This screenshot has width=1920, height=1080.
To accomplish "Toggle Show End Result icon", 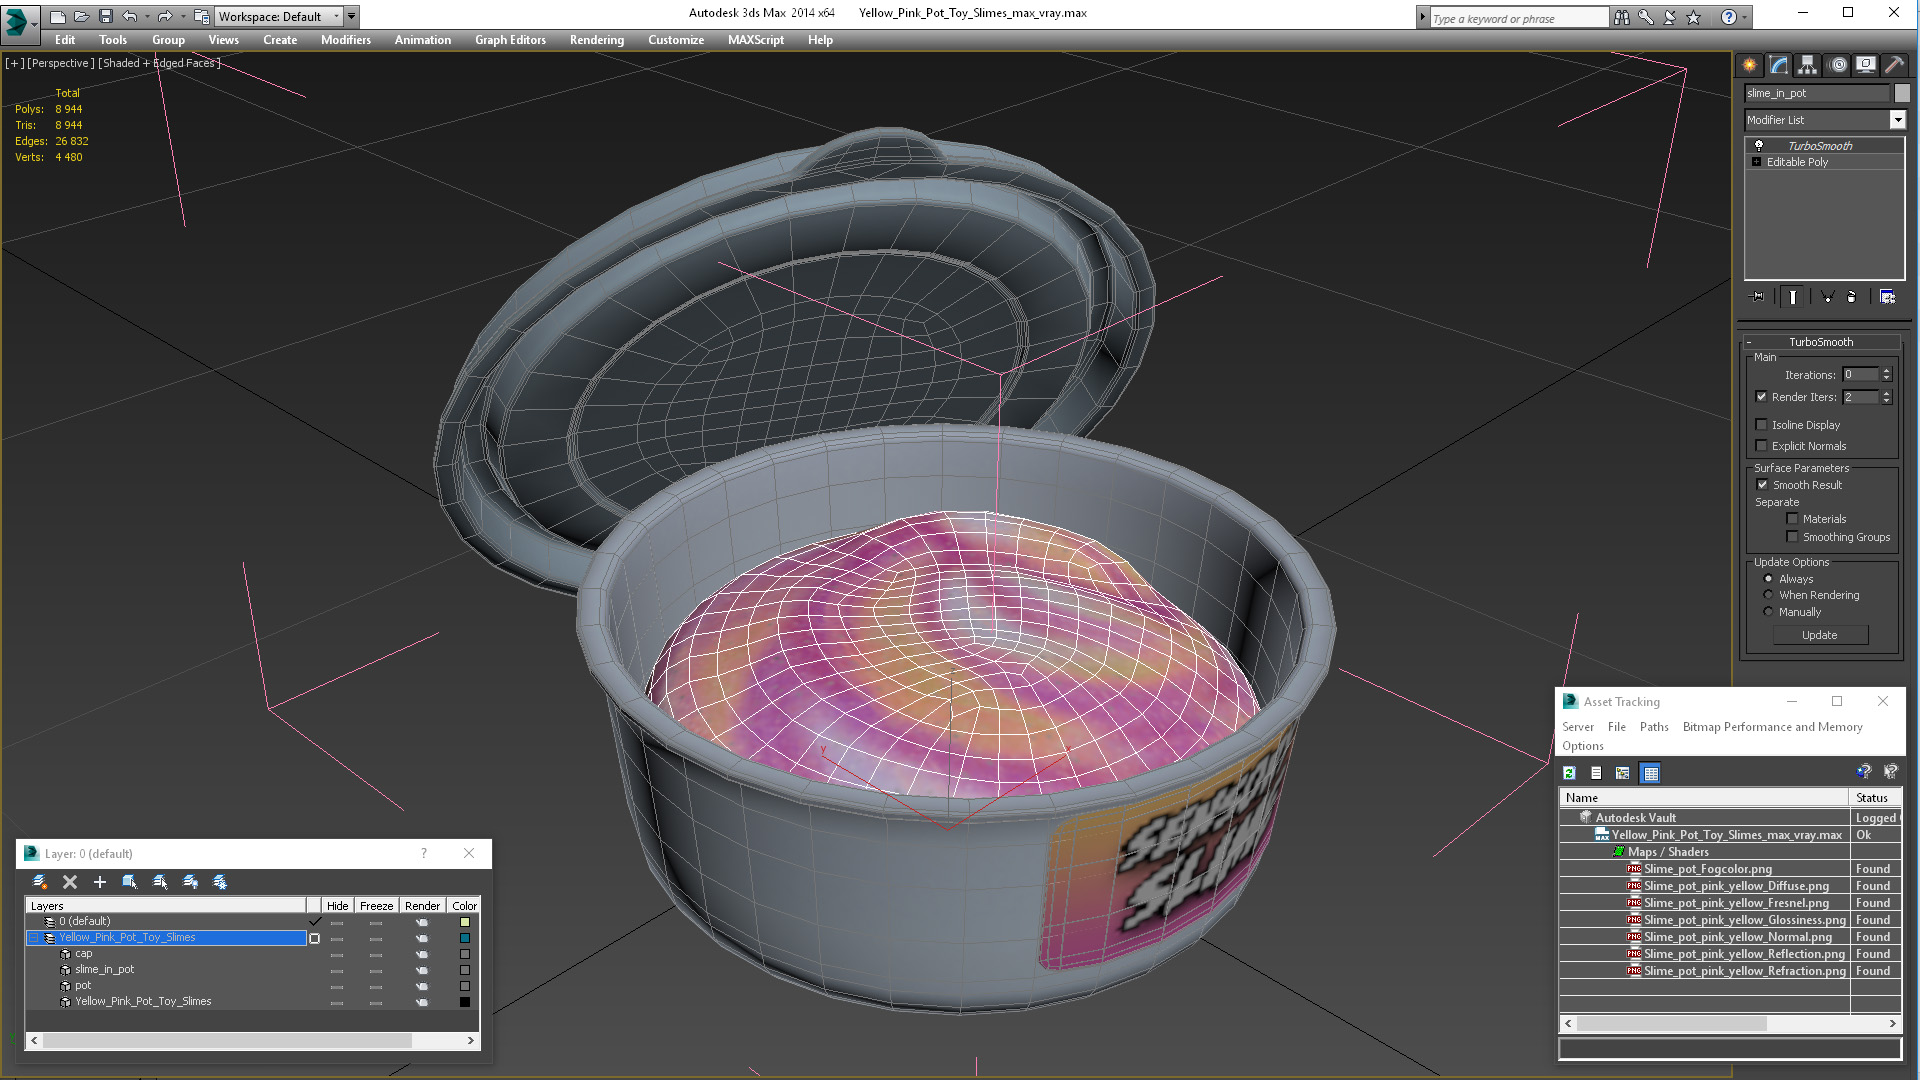I will [x=1793, y=297].
